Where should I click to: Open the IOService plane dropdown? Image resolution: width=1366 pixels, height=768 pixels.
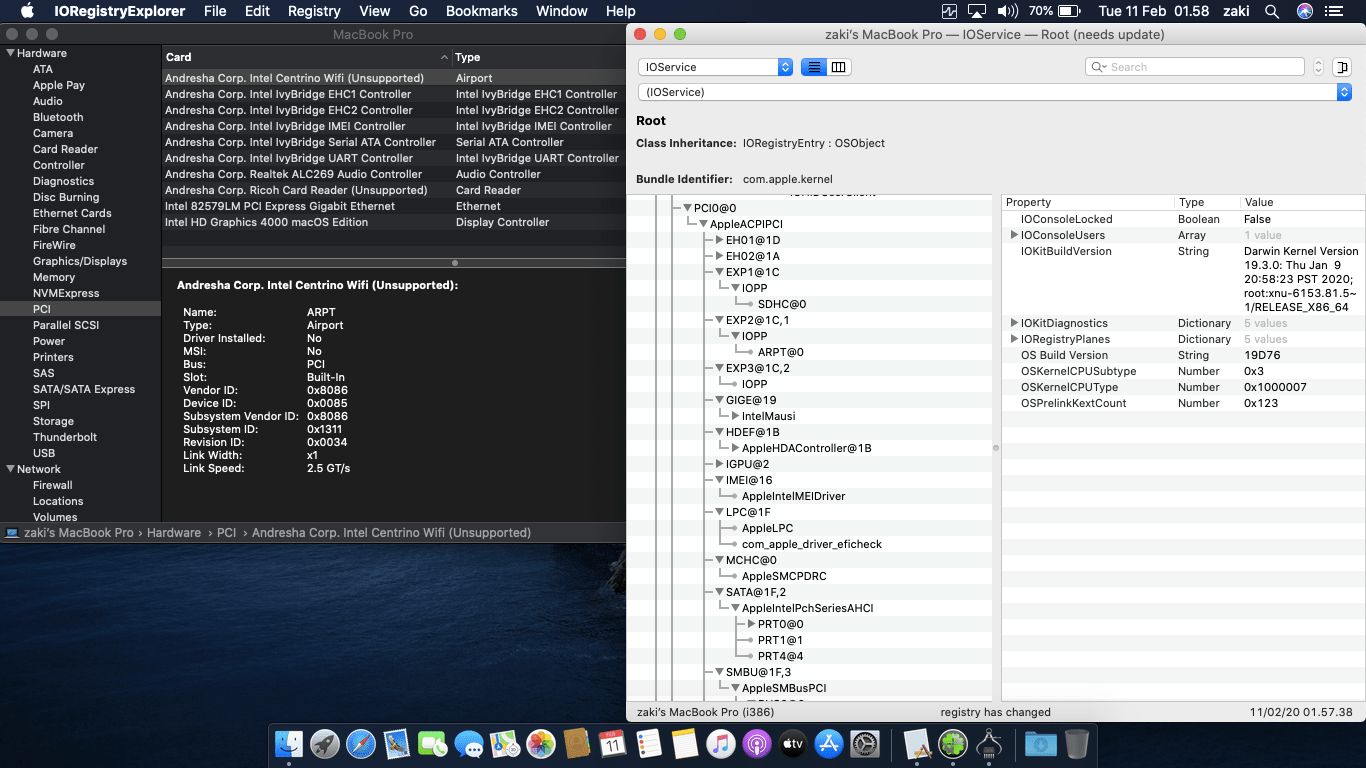(x=715, y=67)
